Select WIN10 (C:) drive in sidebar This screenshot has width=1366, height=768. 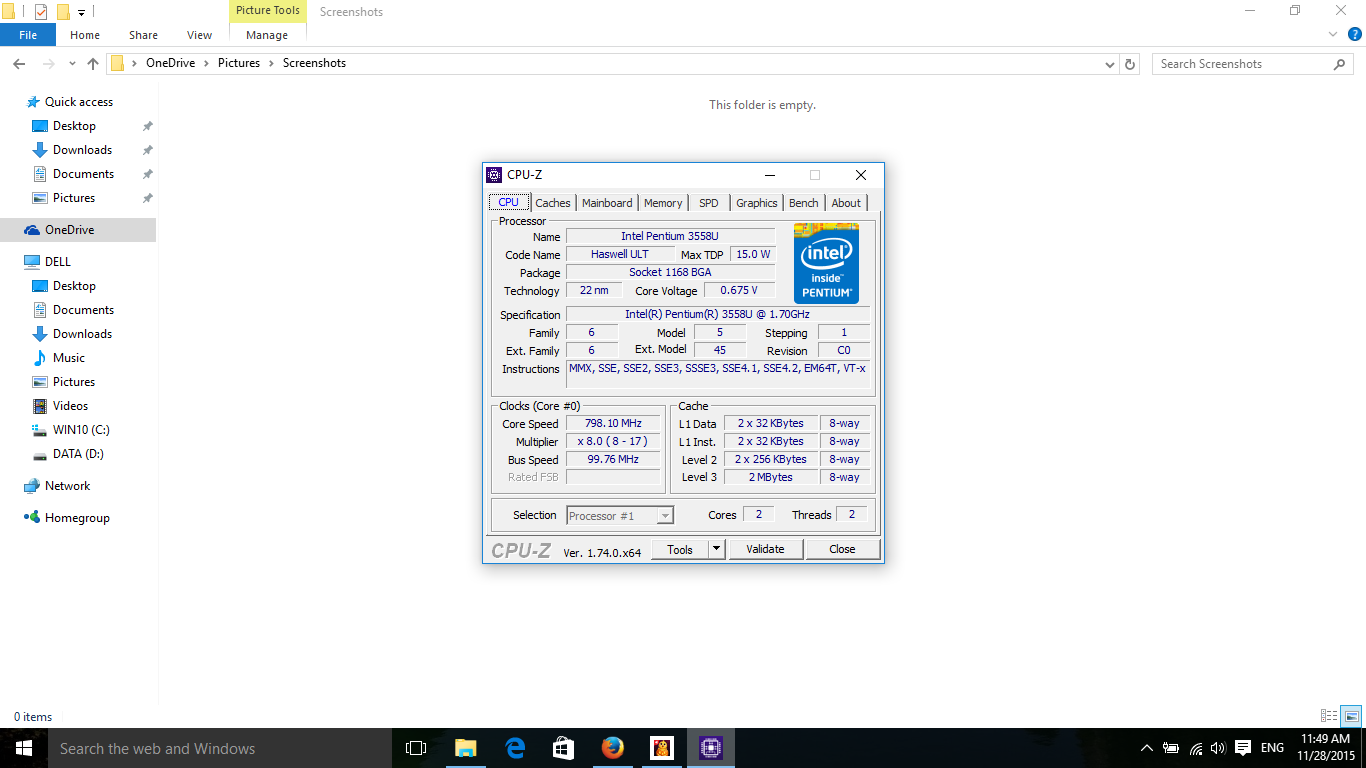click(81, 430)
